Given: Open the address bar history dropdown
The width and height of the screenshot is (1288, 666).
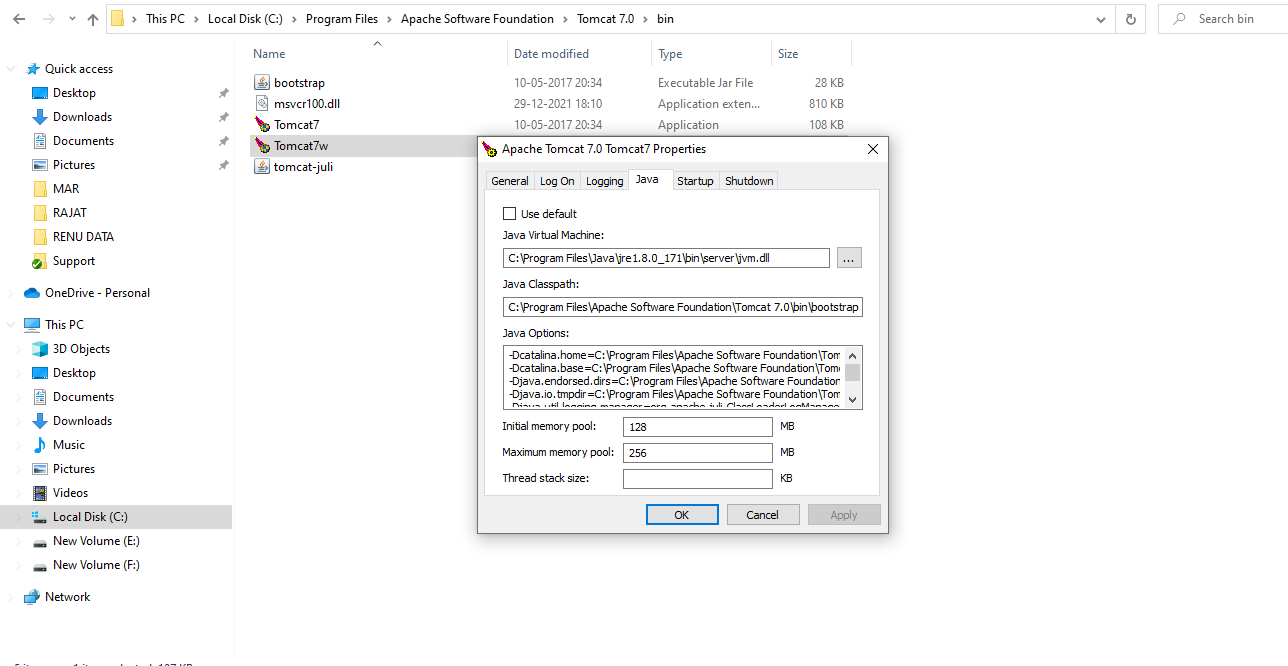Looking at the screenshot, I should tap(1101, 19).
